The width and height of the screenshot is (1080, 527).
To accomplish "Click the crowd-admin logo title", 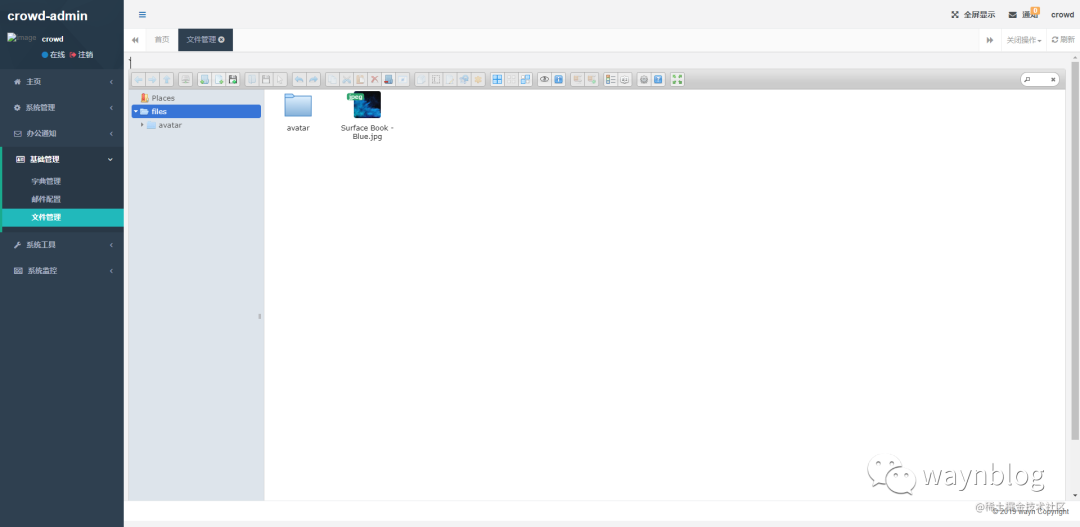I will point(48,15).
